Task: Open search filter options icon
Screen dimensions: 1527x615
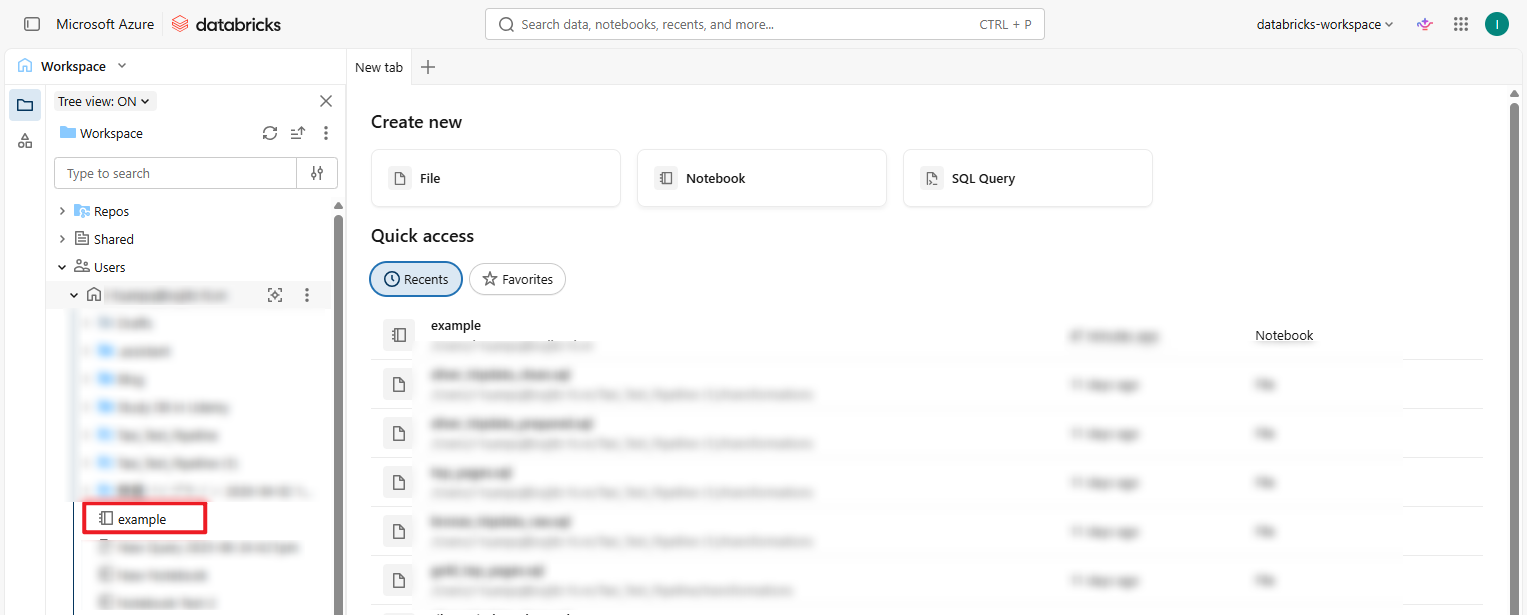Action: tap(317, 173)
